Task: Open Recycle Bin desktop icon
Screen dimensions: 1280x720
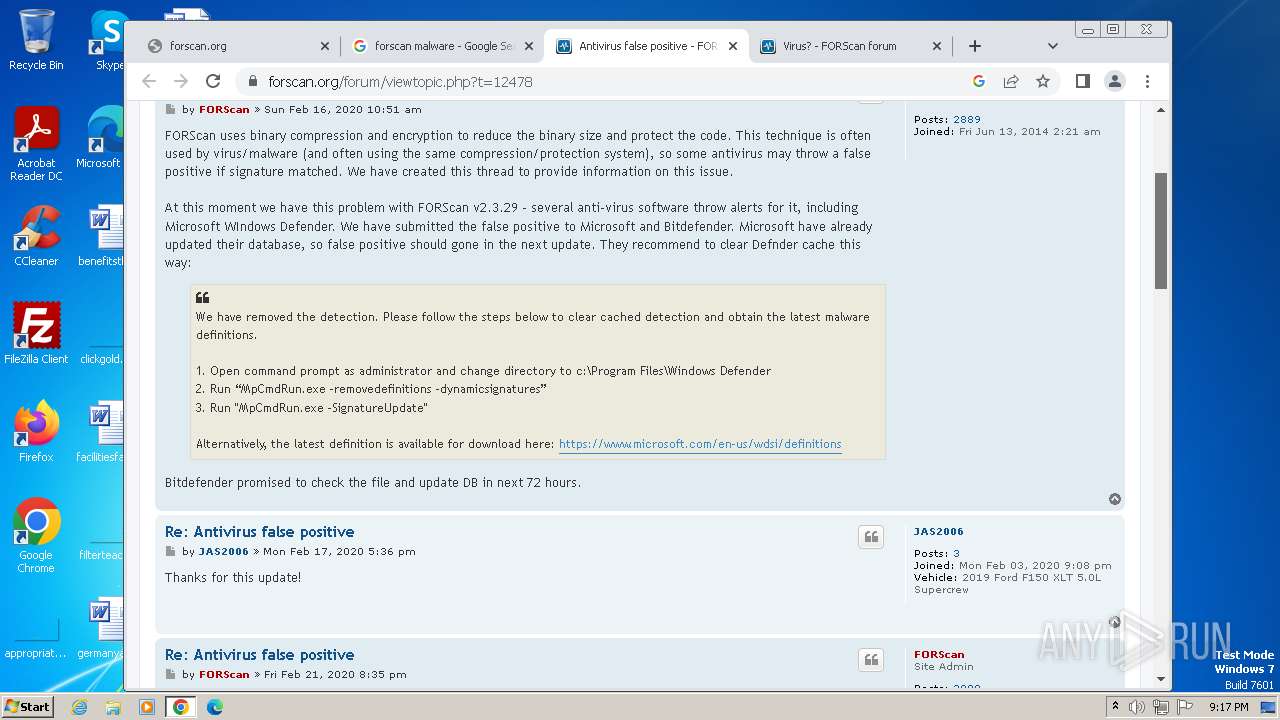Action: pyautogui.click(x=36, y=40)
